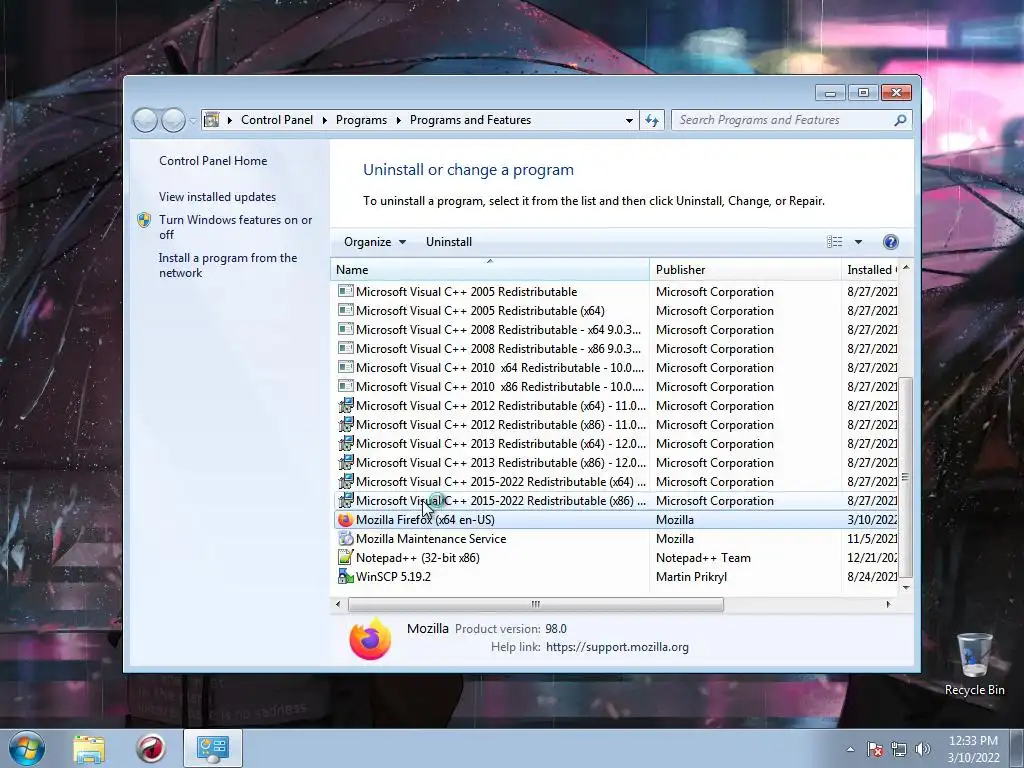1024x768 pixels.
Task: Click the https://support.mozilla.org help link
Action: pyautogui.click(x=617, y=647)
